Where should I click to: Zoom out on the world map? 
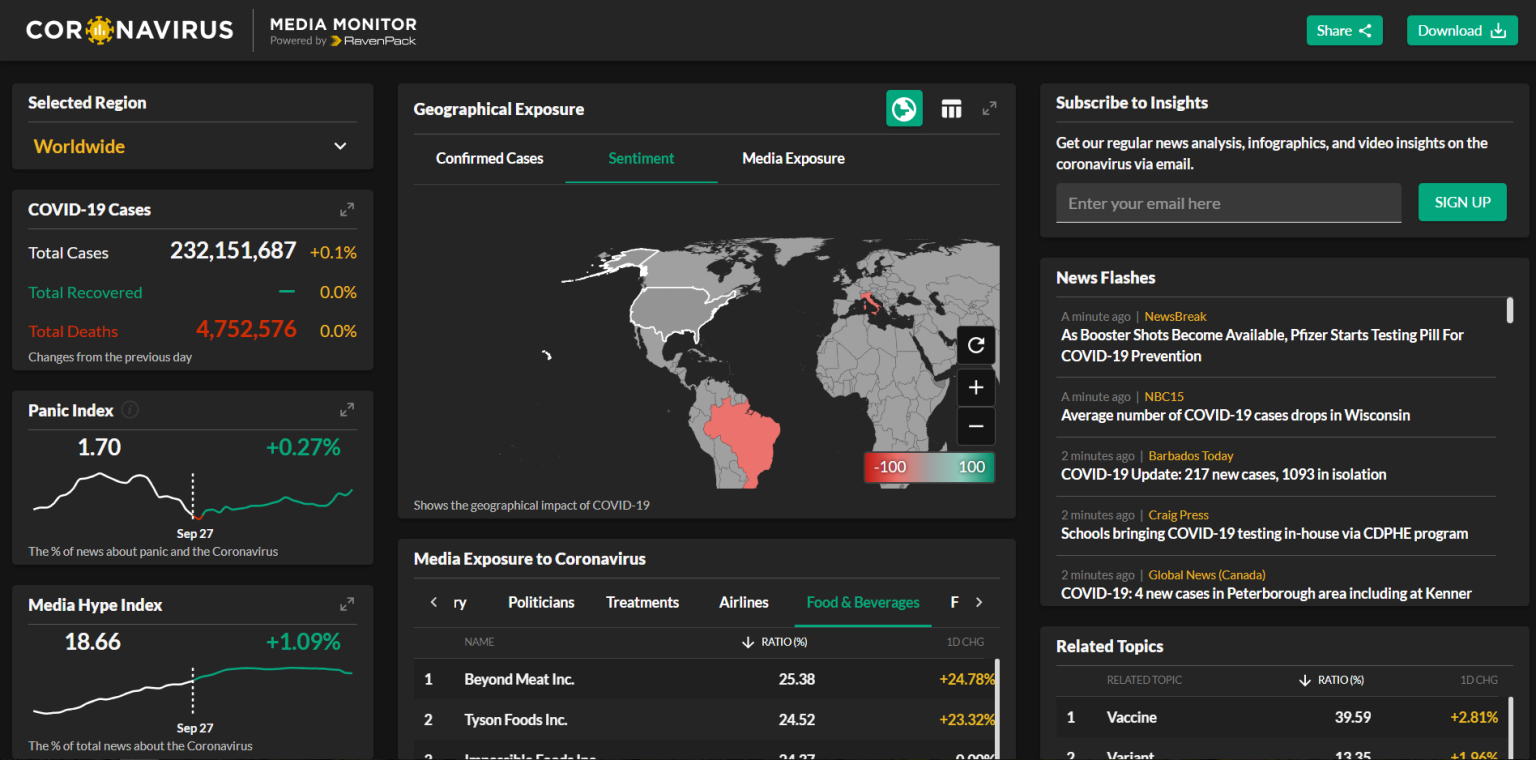coord(976,427)
